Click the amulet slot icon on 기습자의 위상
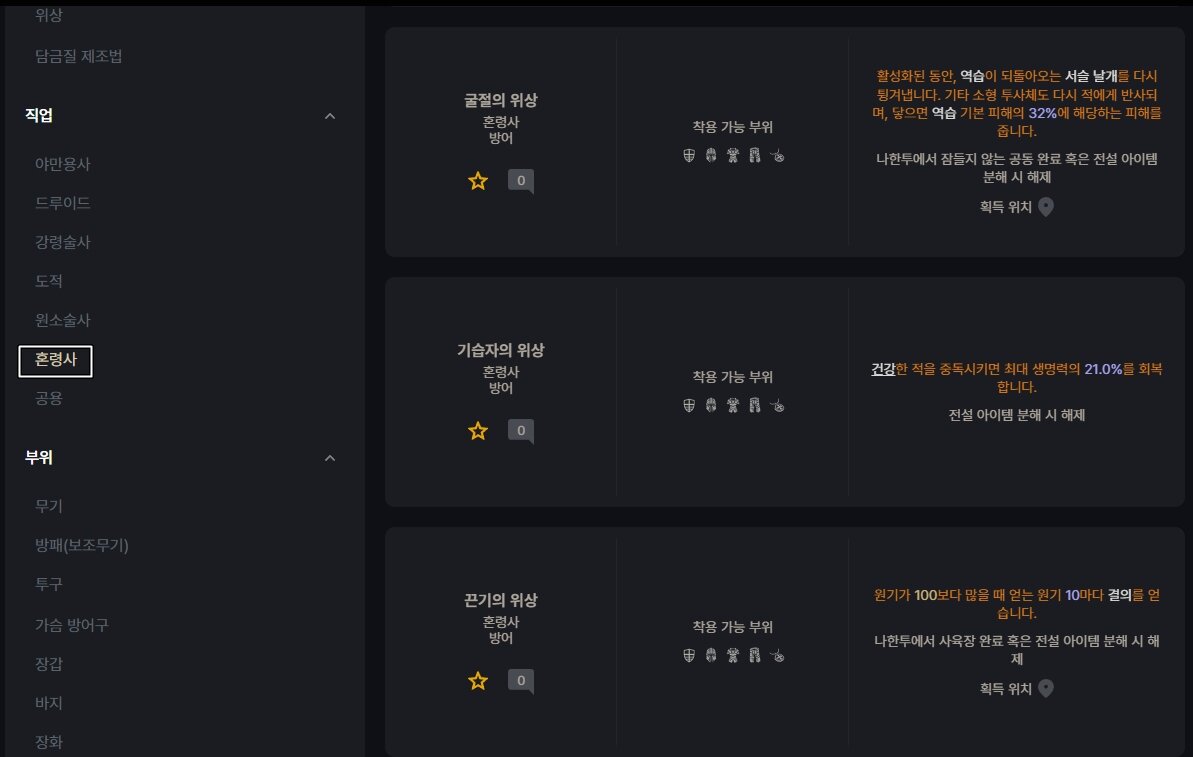Image resolution: width=1193 pixels, height=757 pixels. point(777,406)
